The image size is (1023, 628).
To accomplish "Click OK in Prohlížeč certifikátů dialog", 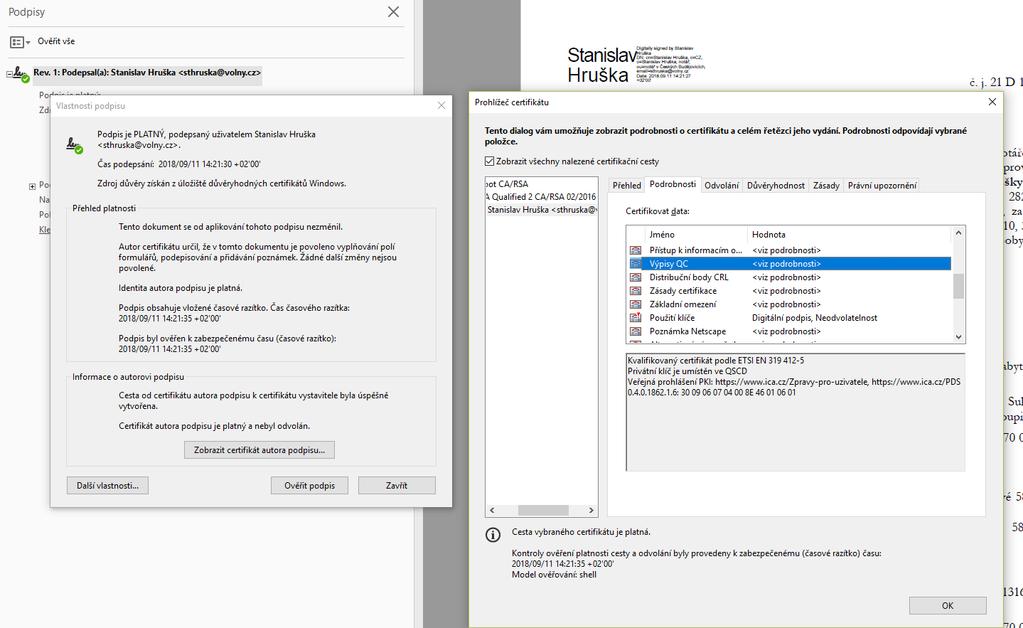I will (947, 605).
